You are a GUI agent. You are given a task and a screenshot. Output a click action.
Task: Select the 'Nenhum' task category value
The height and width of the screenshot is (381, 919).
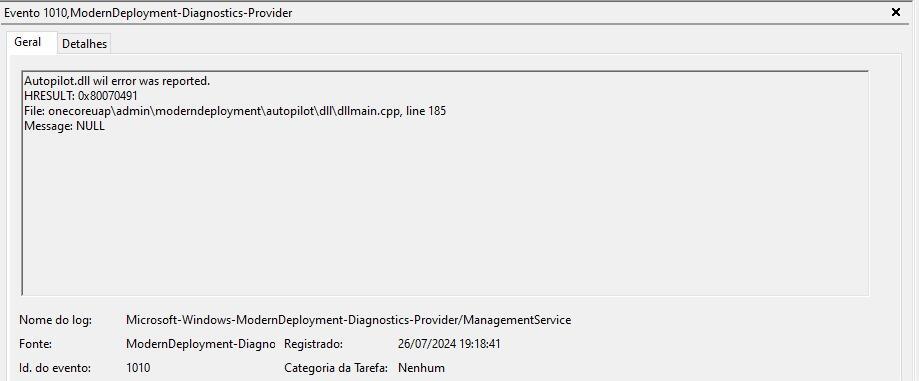(x=421, y=368)
